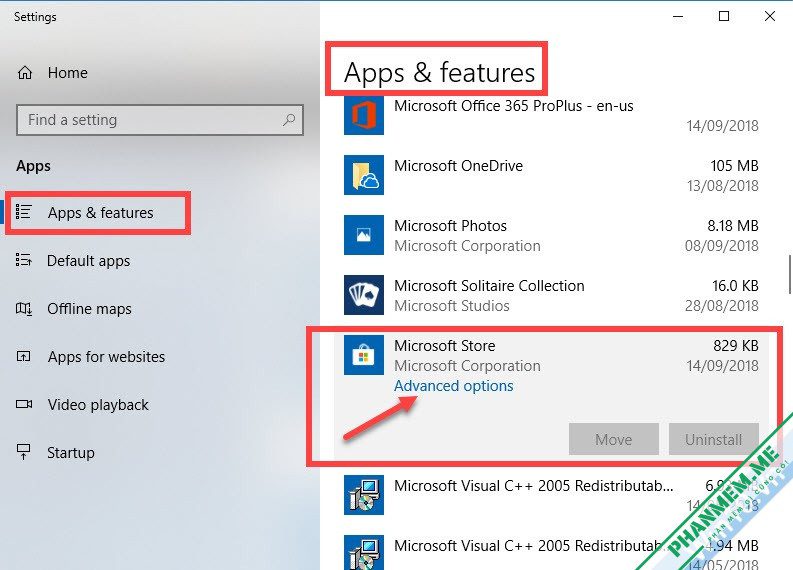793x570 pixels.
Task: Click the Photos 8.18 MB size value
Action: [x=733, y=226]
